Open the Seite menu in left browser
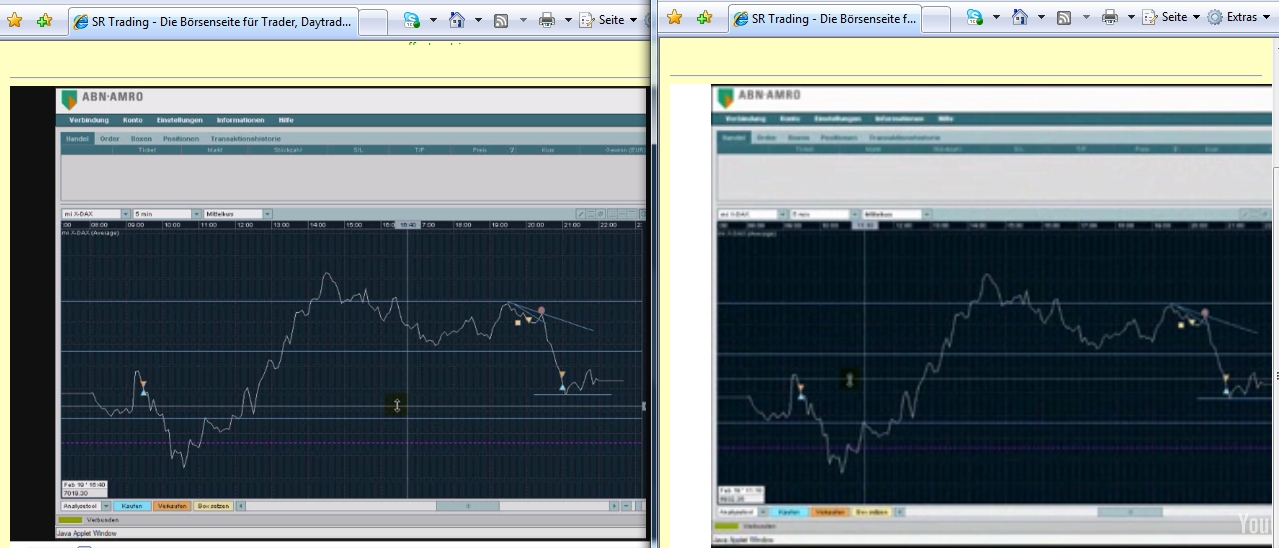This screenshot has height=548, width=1279. point(609,19)
